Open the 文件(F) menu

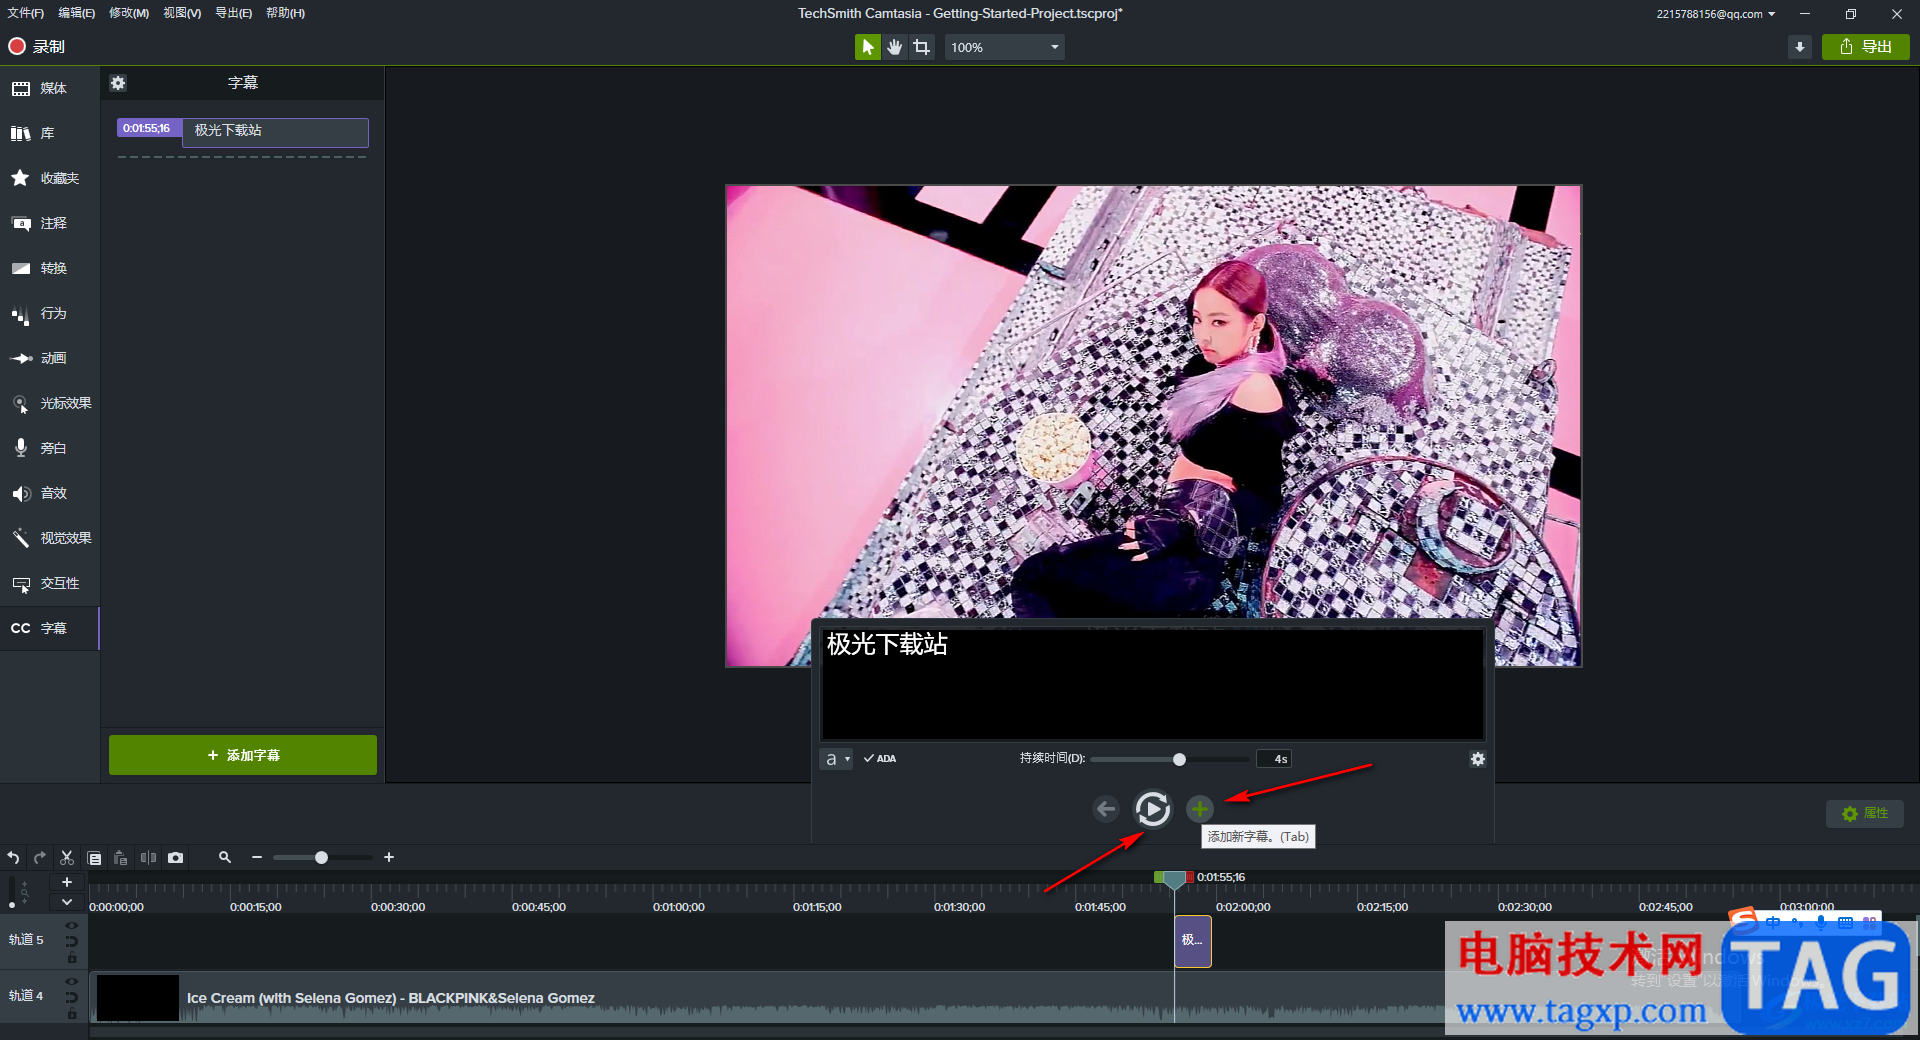(x=26, y=13)
